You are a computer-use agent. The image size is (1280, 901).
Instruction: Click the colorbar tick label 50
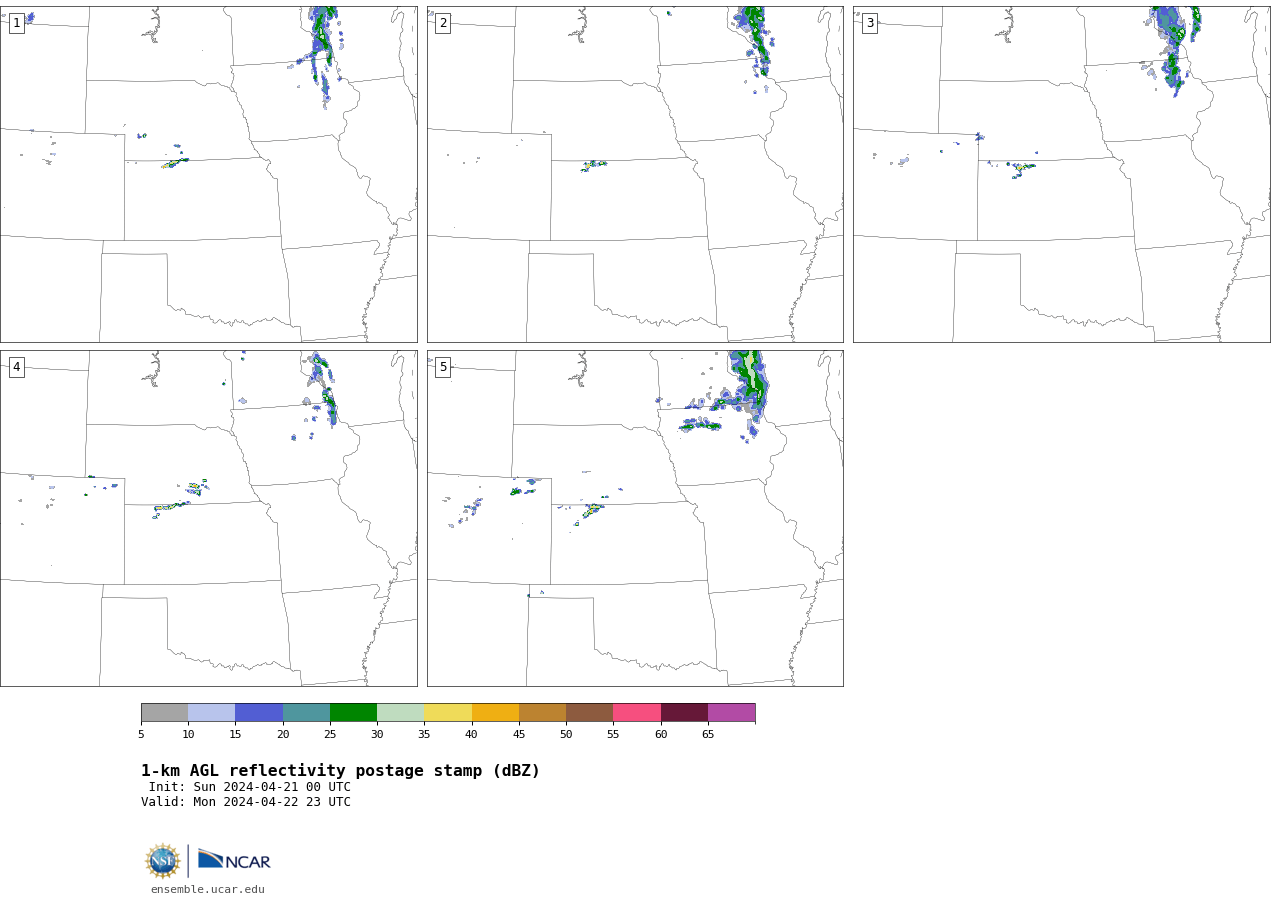click(x=566, y=735)
